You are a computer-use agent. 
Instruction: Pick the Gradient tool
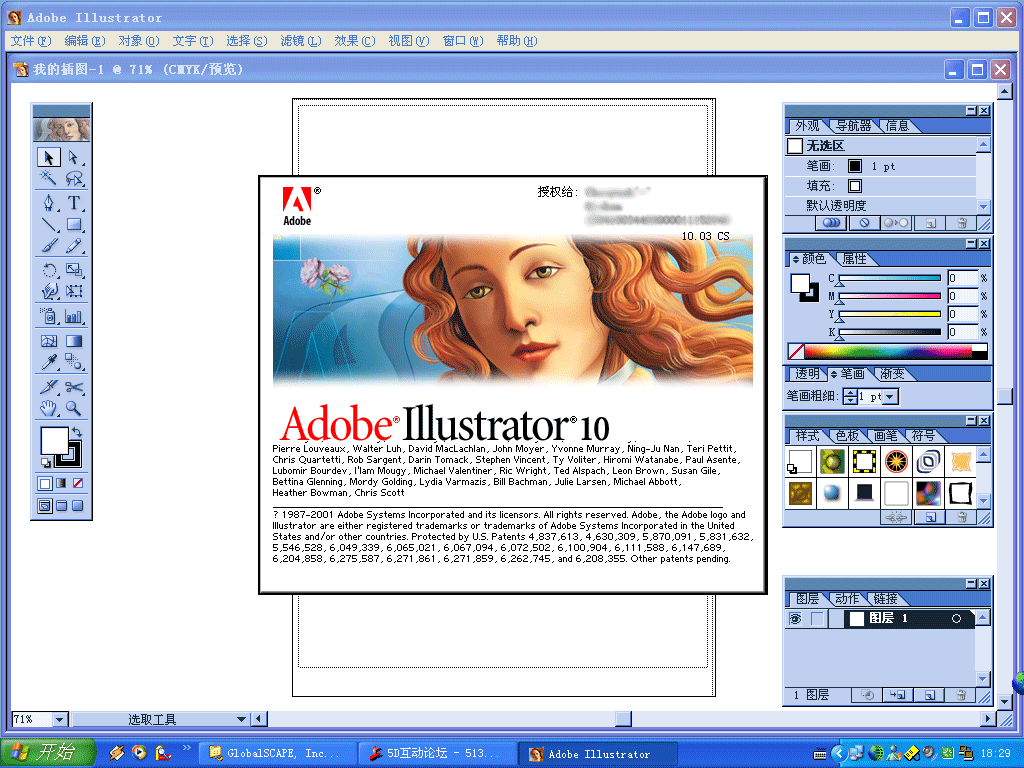pyautogui.click(x=74, y=341)
